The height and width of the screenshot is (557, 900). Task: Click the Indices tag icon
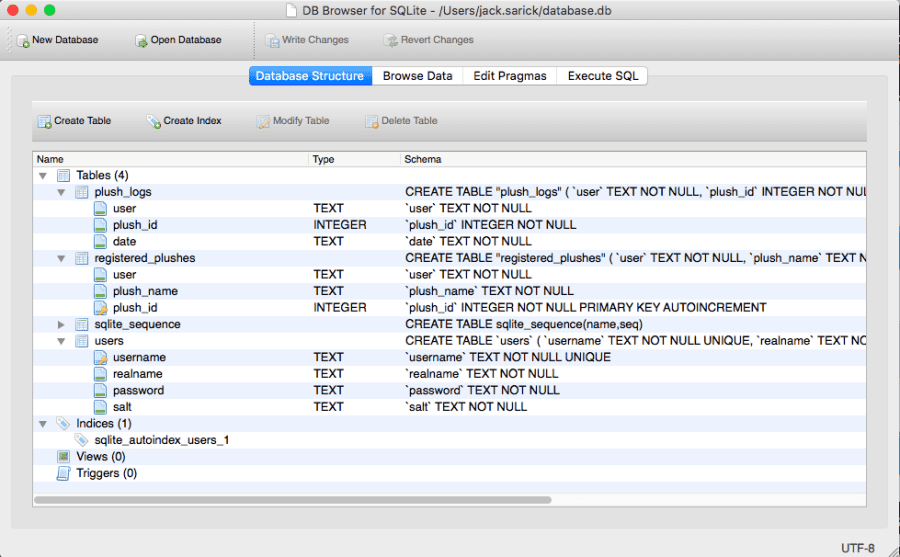pos(63,424)
